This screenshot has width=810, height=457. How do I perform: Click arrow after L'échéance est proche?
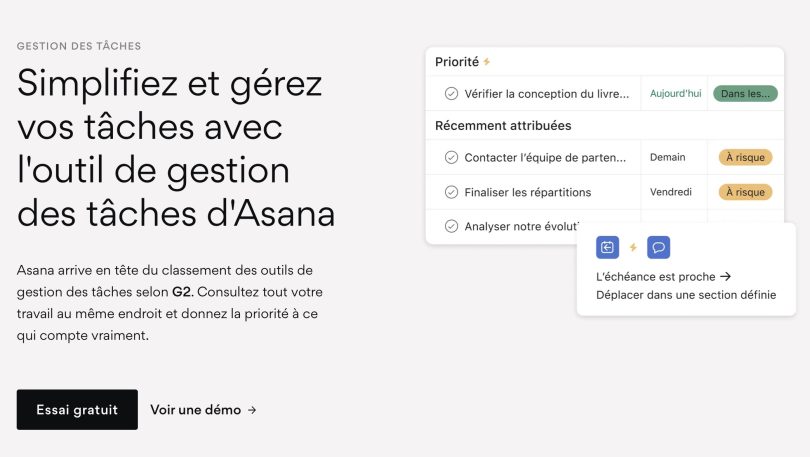click(x=726, y=277)
